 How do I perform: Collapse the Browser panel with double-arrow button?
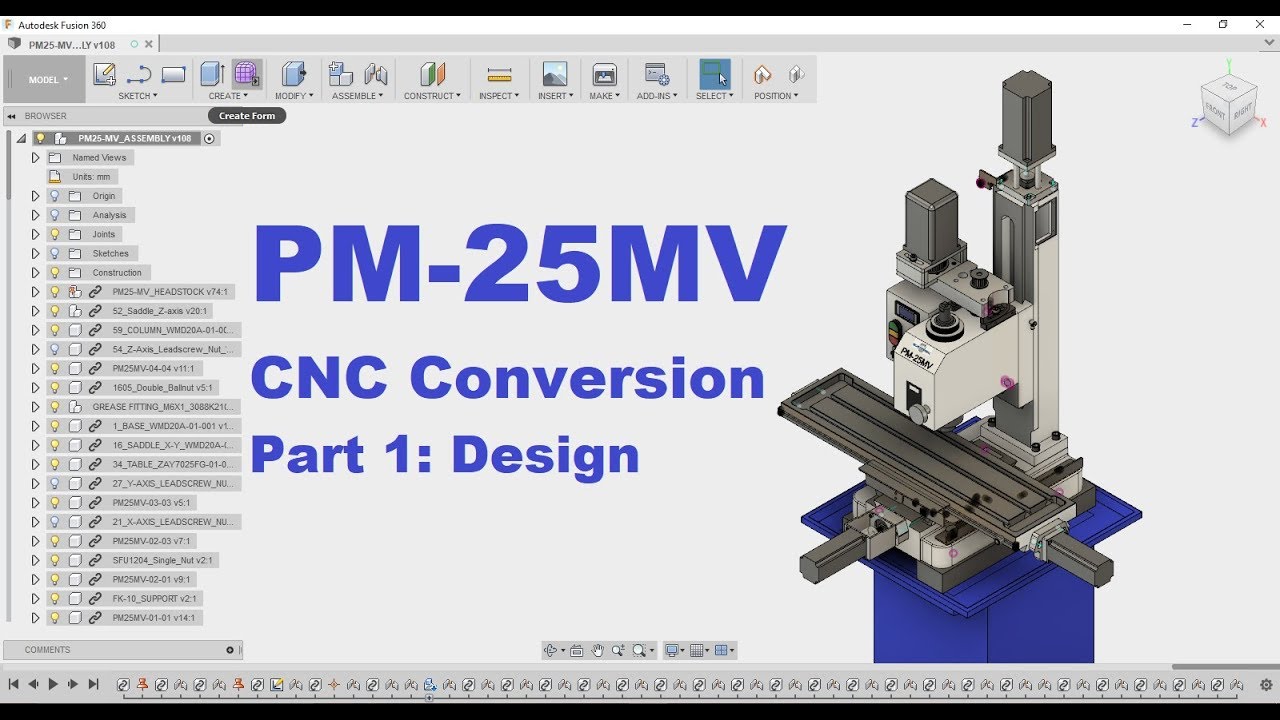12,116
